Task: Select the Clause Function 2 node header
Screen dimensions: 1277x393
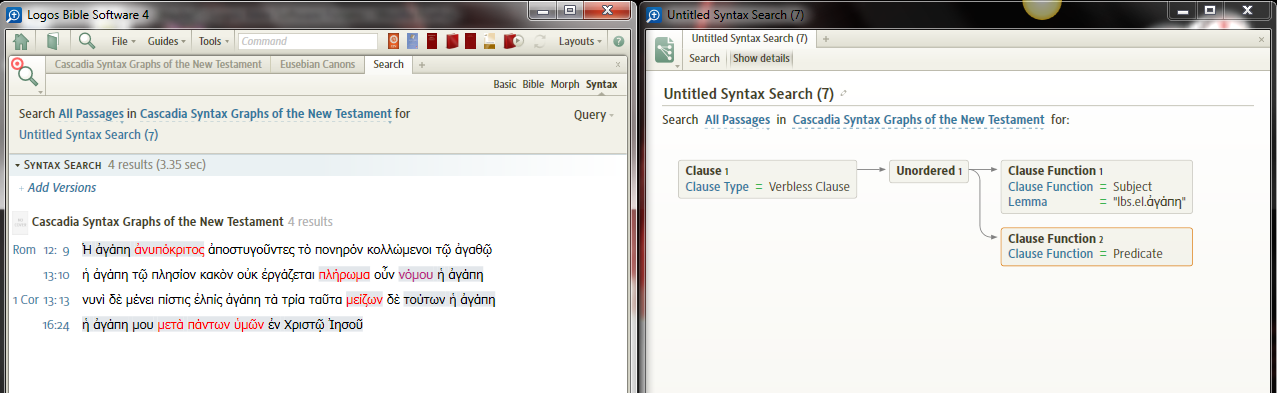Action: (x=1055, y=239)
